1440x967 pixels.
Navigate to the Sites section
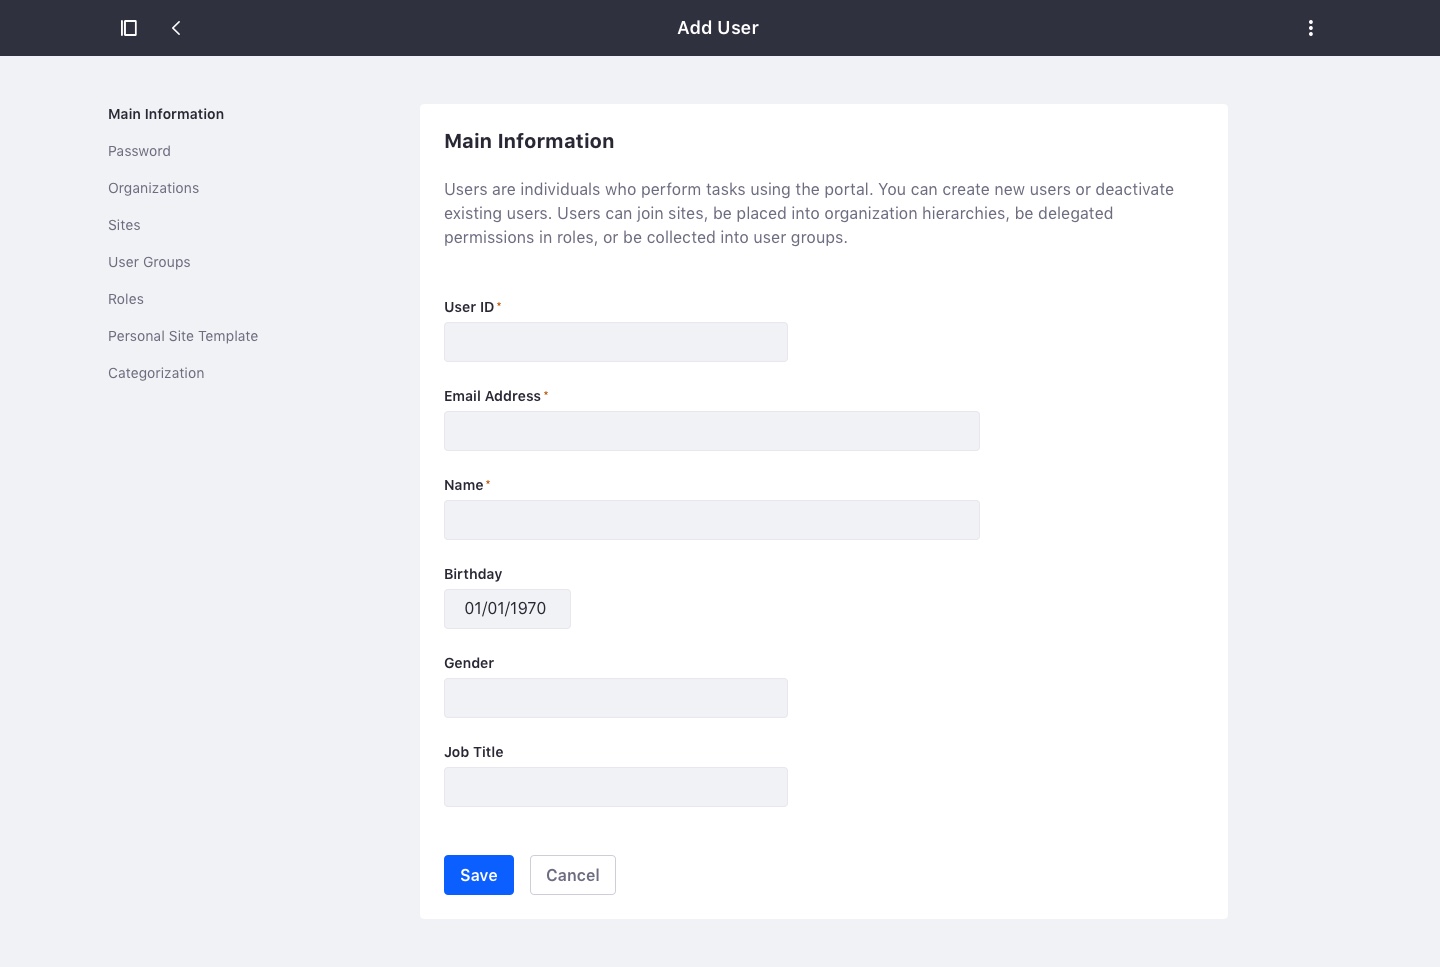[124, 225]
